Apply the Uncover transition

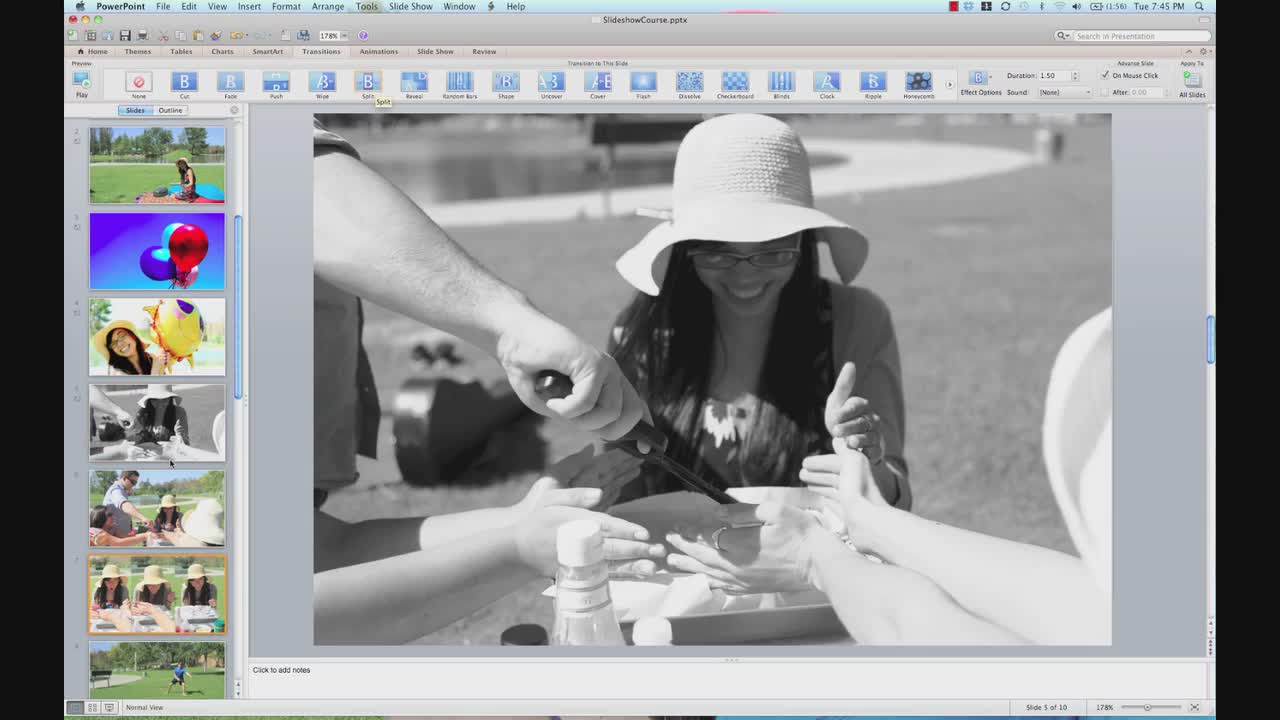(x=551, y=85)
